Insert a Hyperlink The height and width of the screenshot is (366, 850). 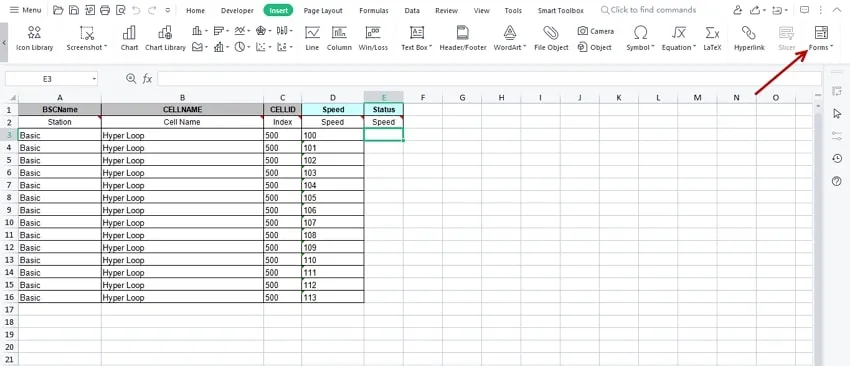click(749, 38)
